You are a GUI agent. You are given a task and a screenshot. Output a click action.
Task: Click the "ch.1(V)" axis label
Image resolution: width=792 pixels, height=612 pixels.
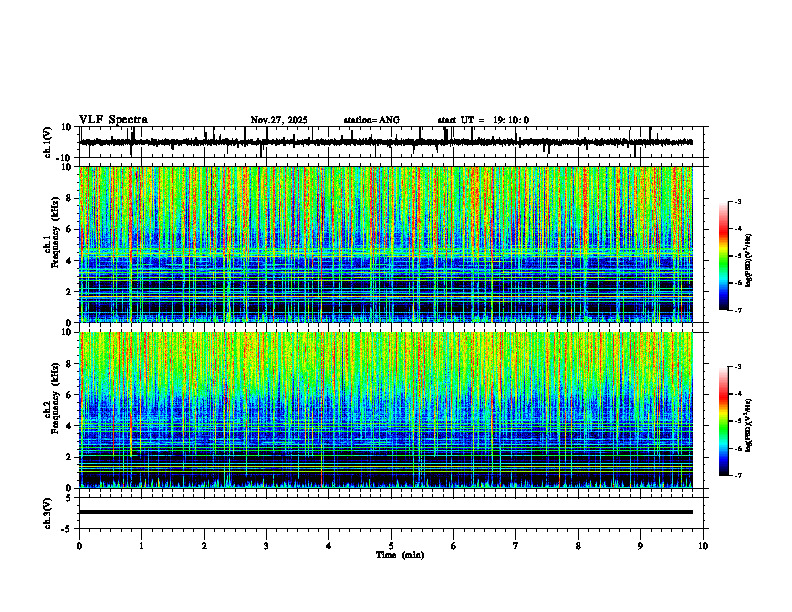click(48, 142)
